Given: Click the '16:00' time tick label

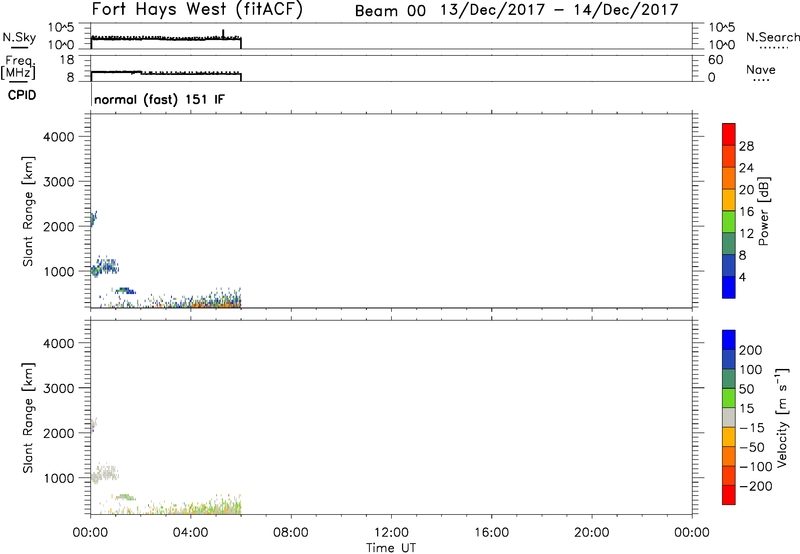Looking at the screenshot, I should (491, 533).
